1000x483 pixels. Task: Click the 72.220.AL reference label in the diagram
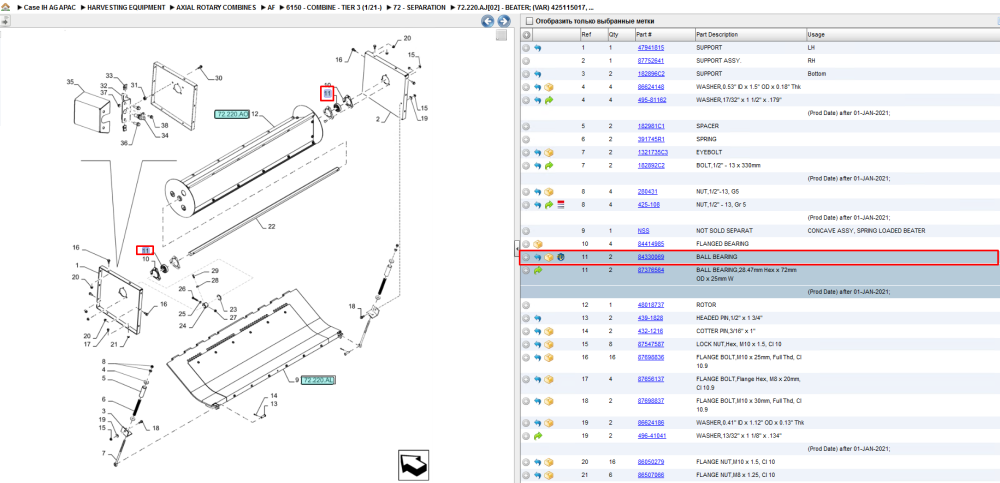[x=318, y=380]
